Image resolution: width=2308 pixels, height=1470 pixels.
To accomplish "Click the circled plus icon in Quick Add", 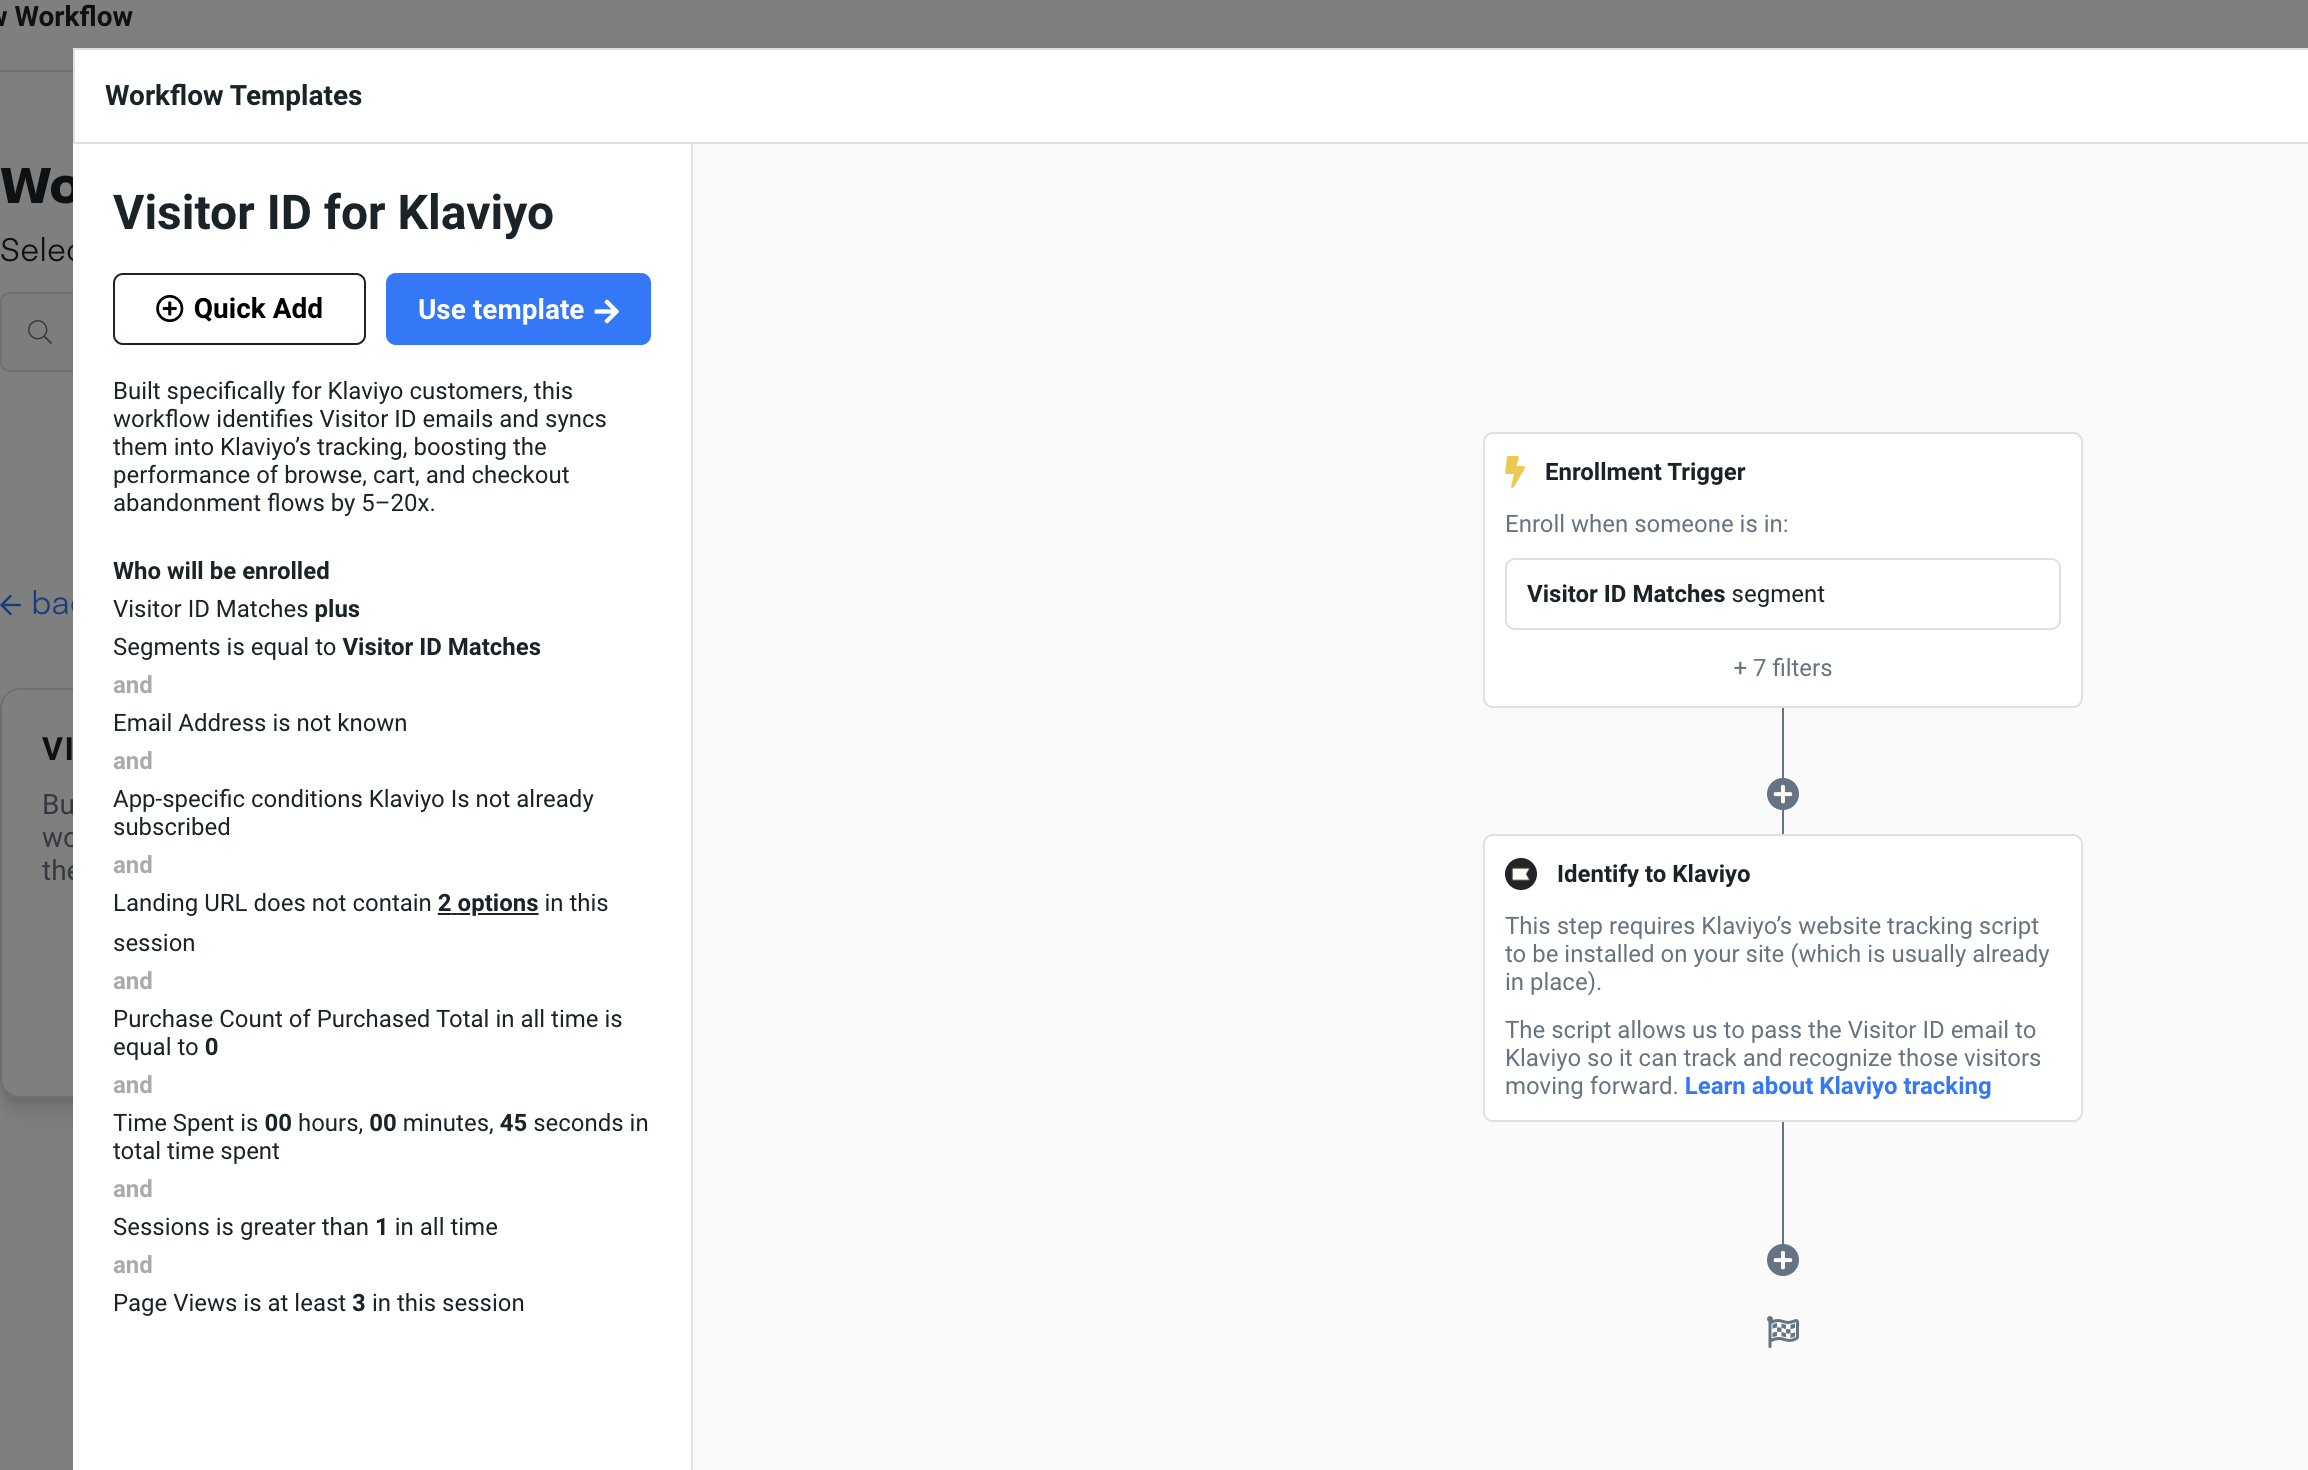I will click(x=169, y=309).
